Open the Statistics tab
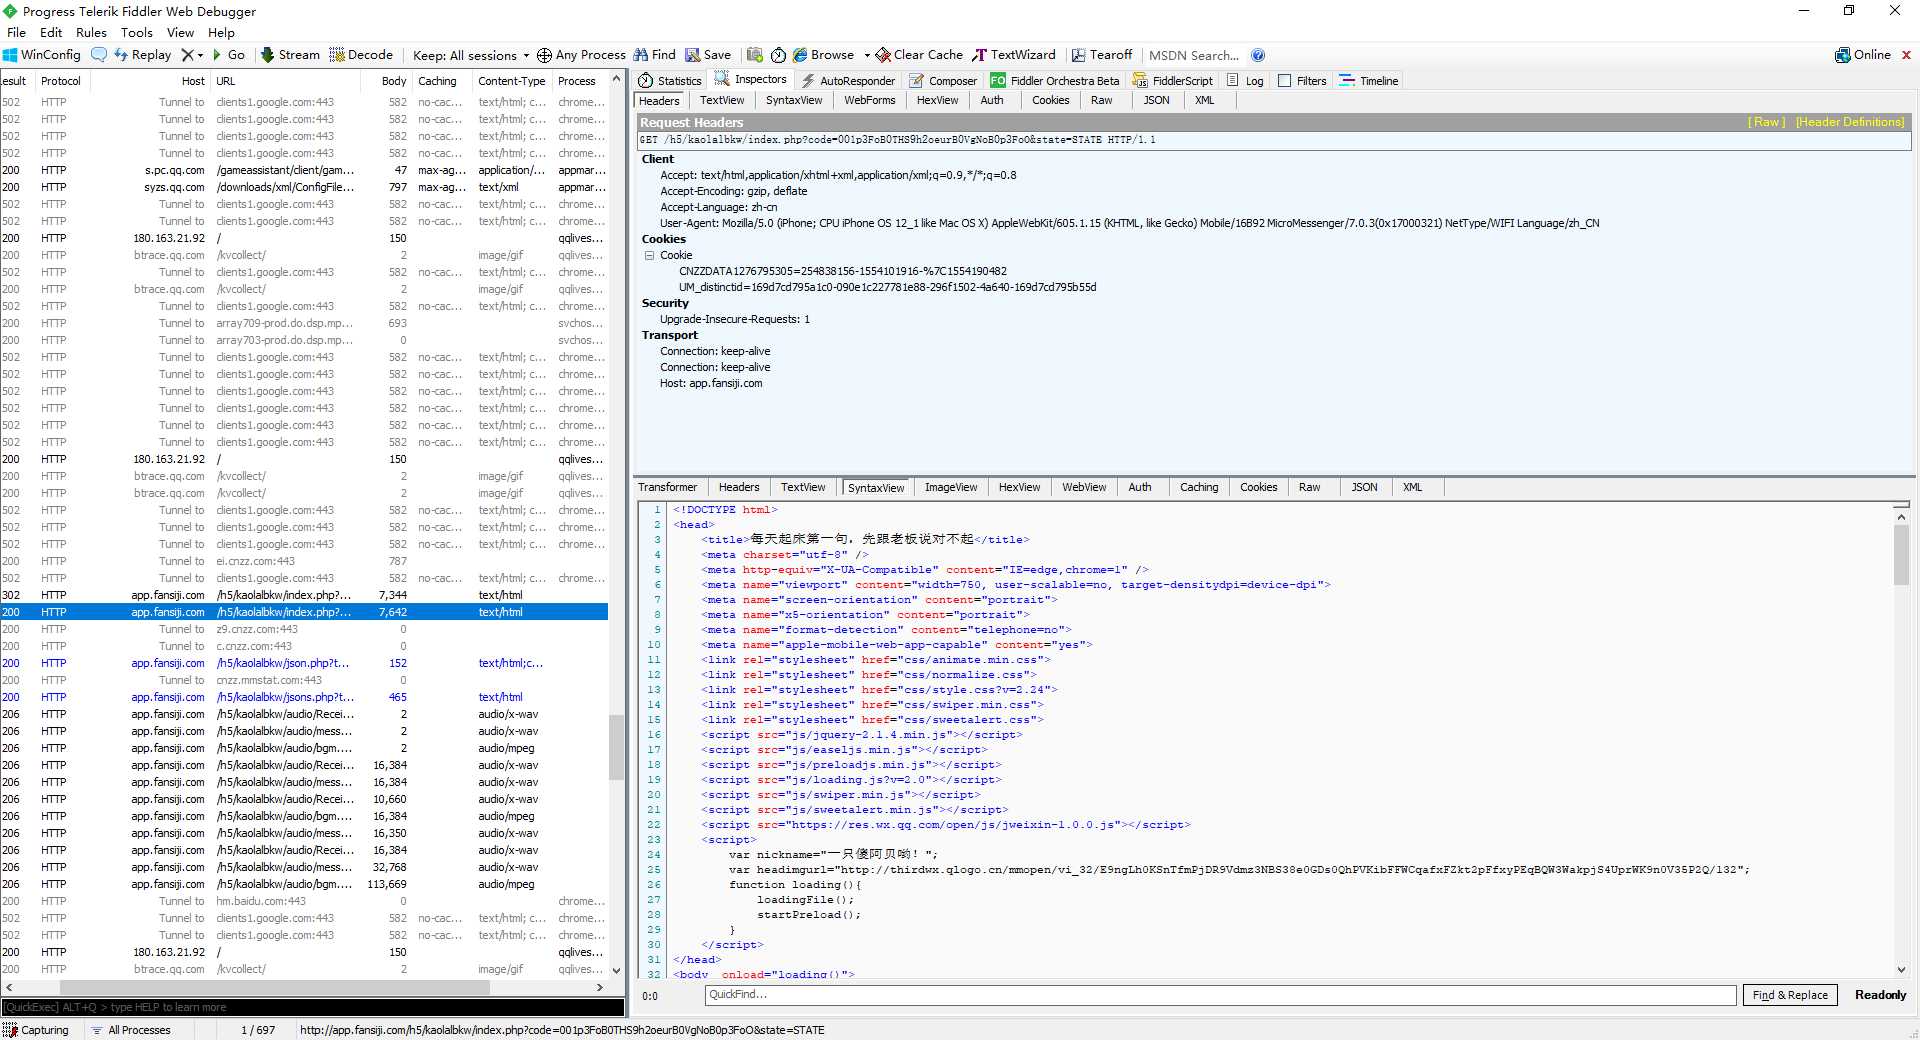 tap(670, 81)
